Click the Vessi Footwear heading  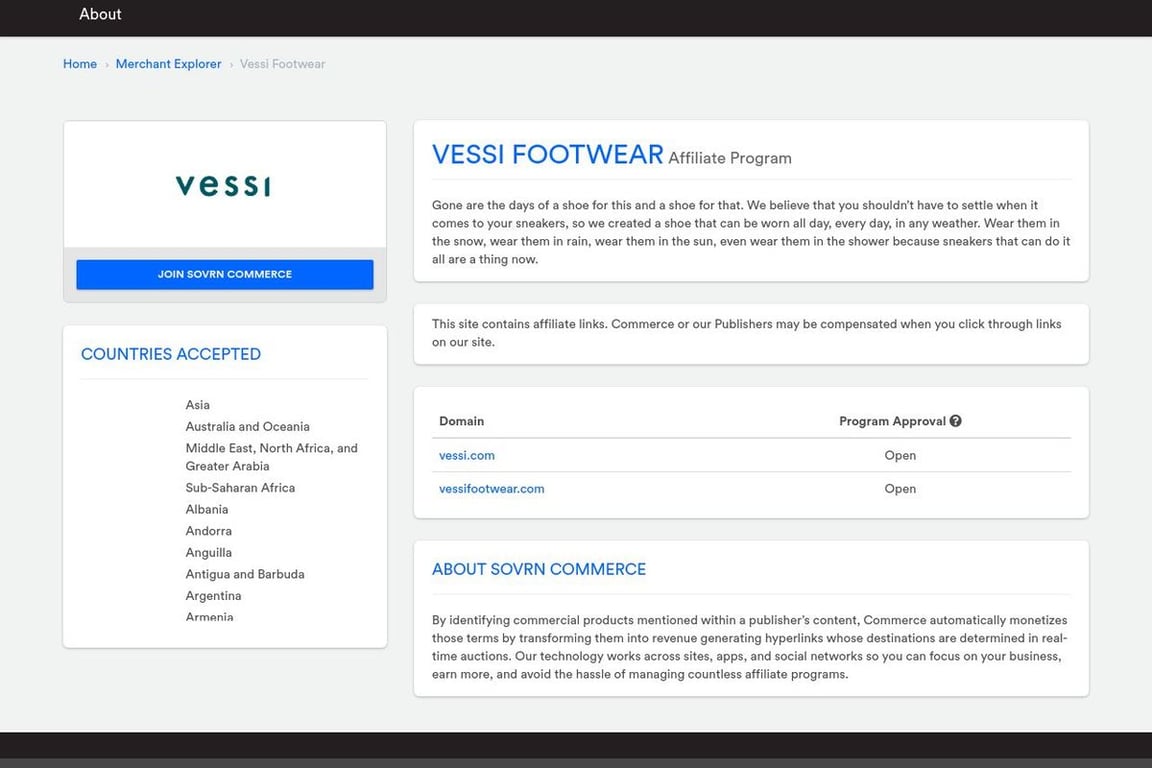point(547,154)
